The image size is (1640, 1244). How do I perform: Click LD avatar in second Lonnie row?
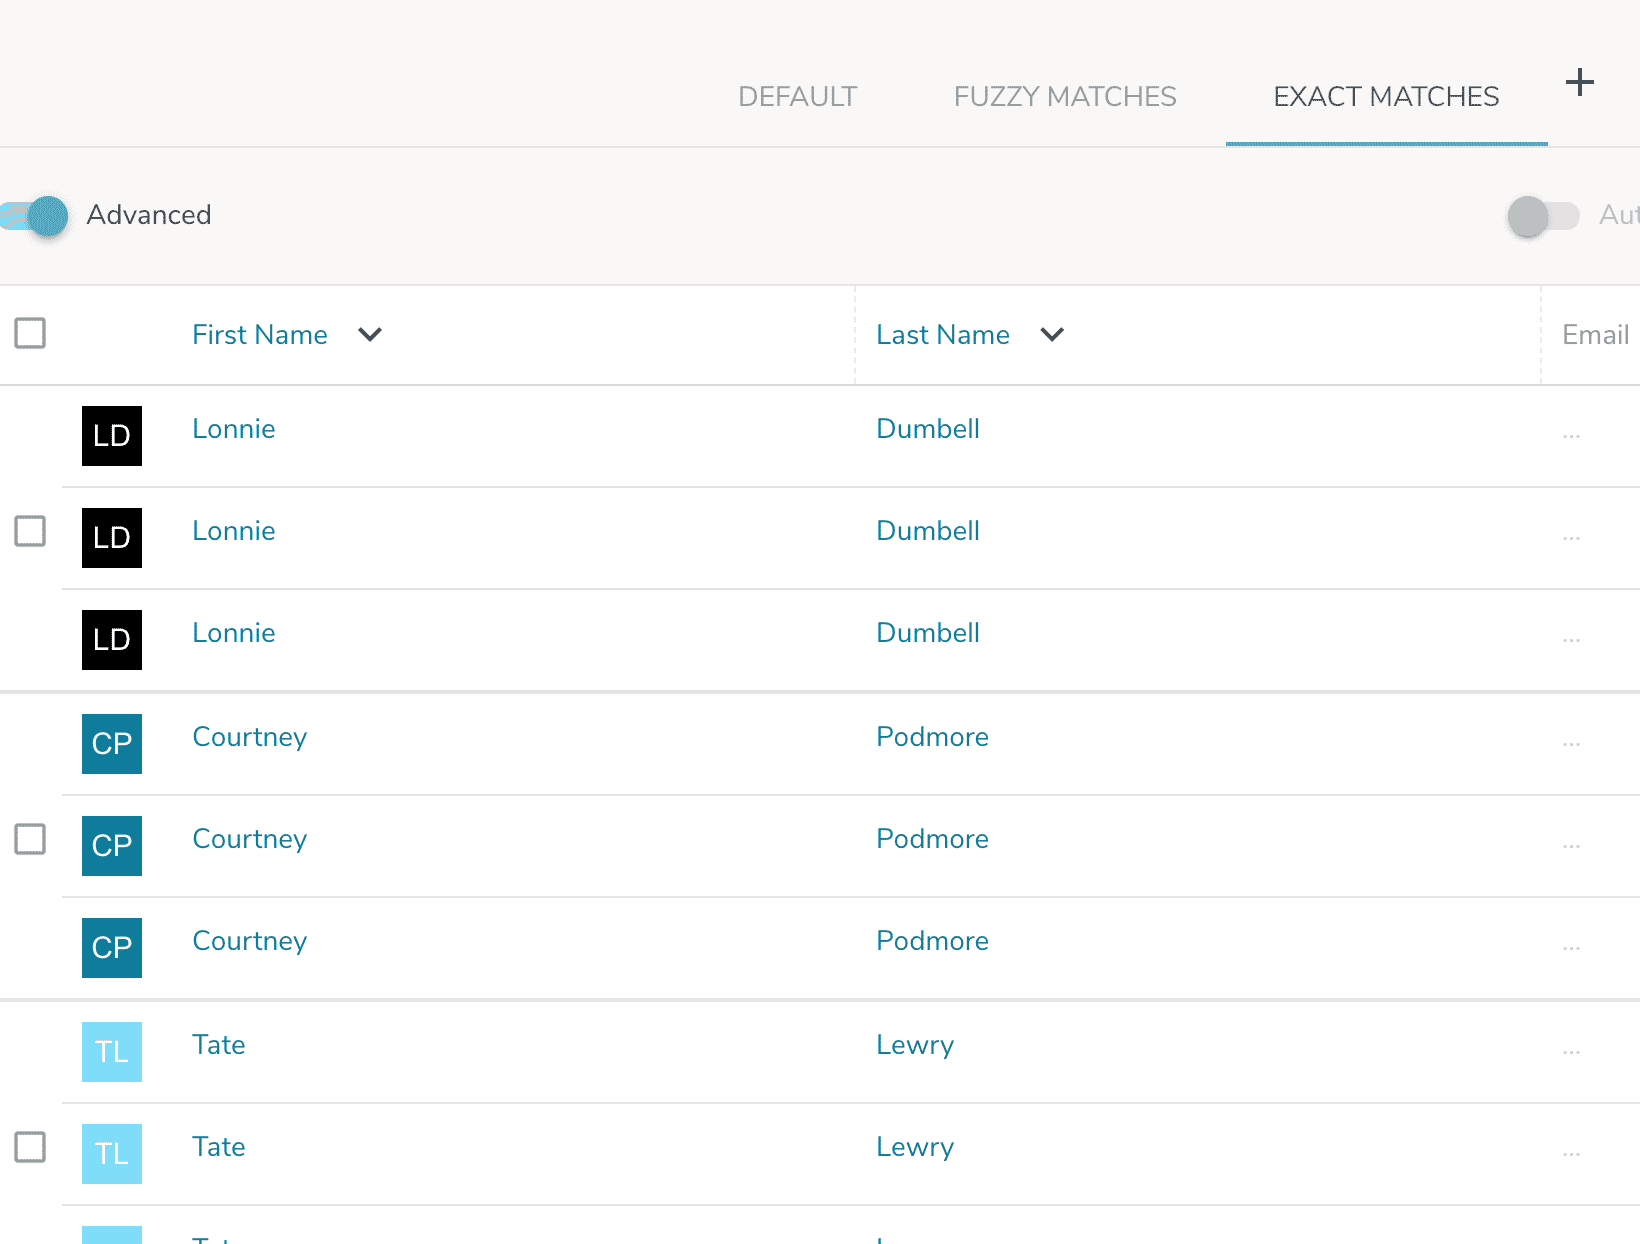click(x=112, y=538)
